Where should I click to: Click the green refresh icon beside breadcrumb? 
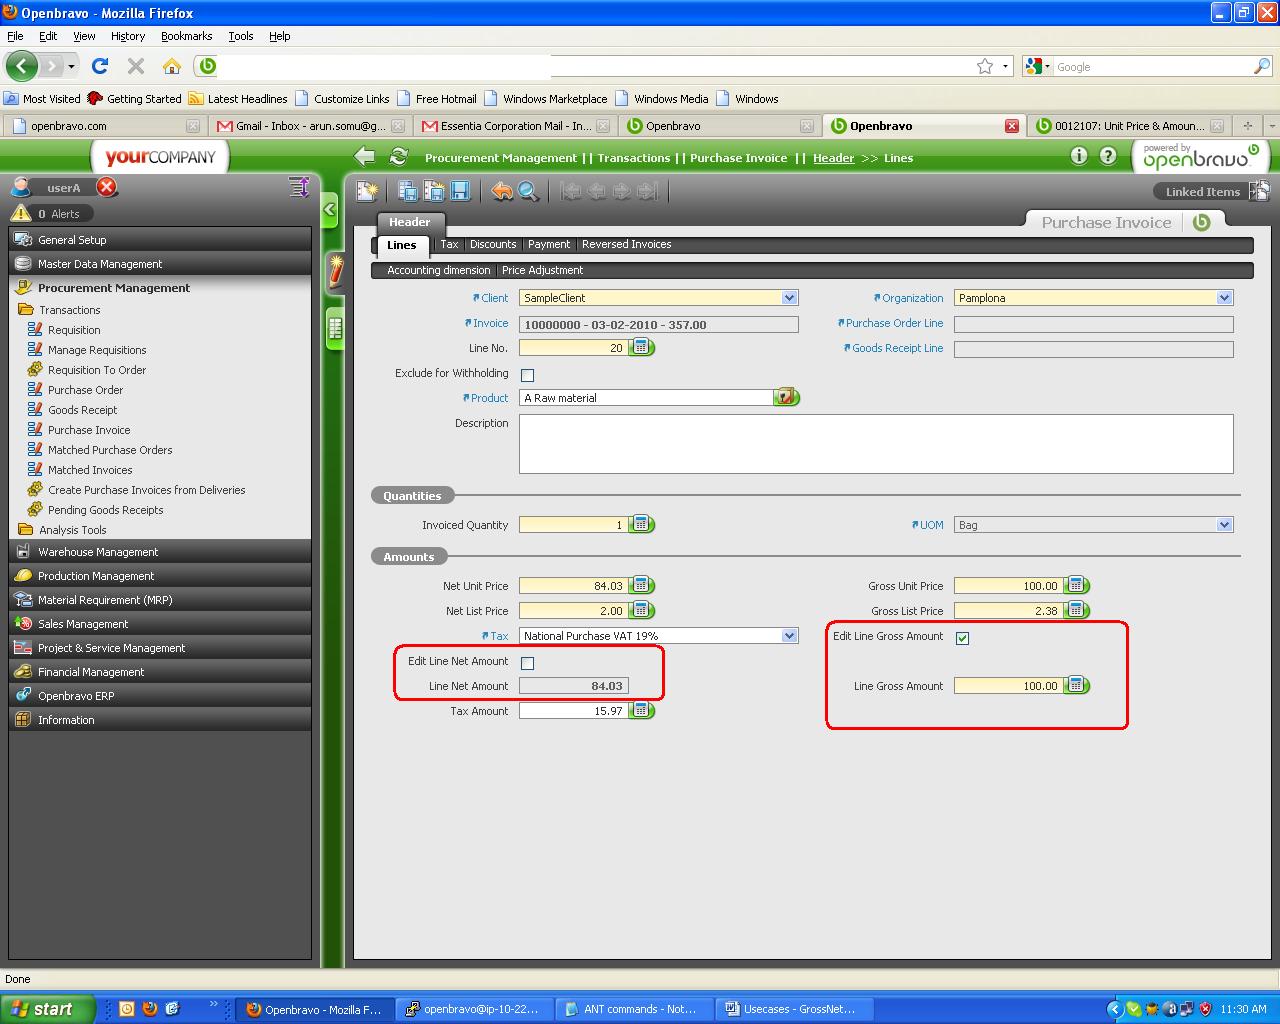coord(398,156)
